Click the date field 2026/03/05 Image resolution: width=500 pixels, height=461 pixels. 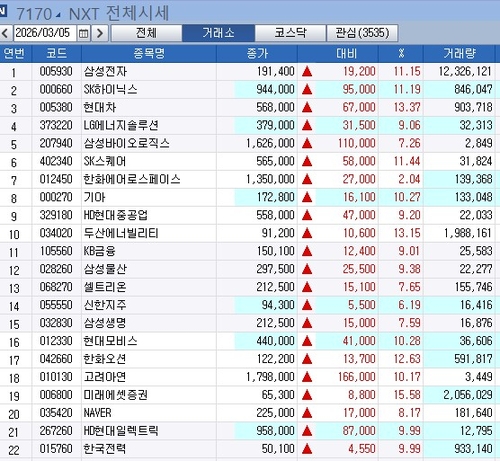pyautogui.click(x=45, y=33)
